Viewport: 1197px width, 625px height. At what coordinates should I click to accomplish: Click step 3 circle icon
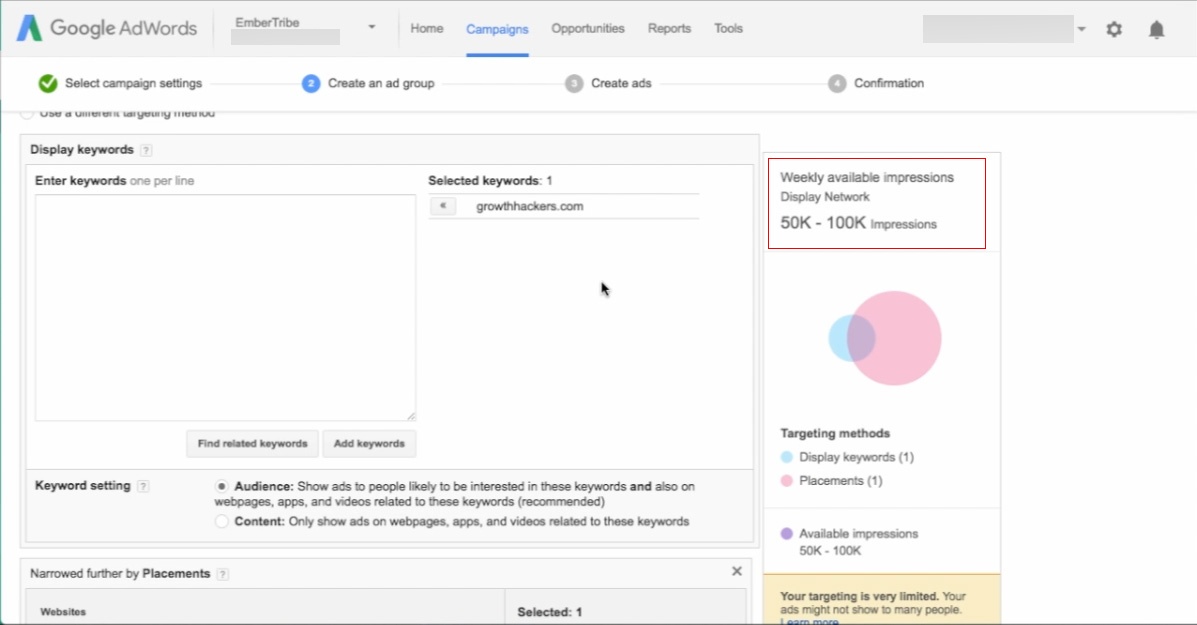[574, 83]
